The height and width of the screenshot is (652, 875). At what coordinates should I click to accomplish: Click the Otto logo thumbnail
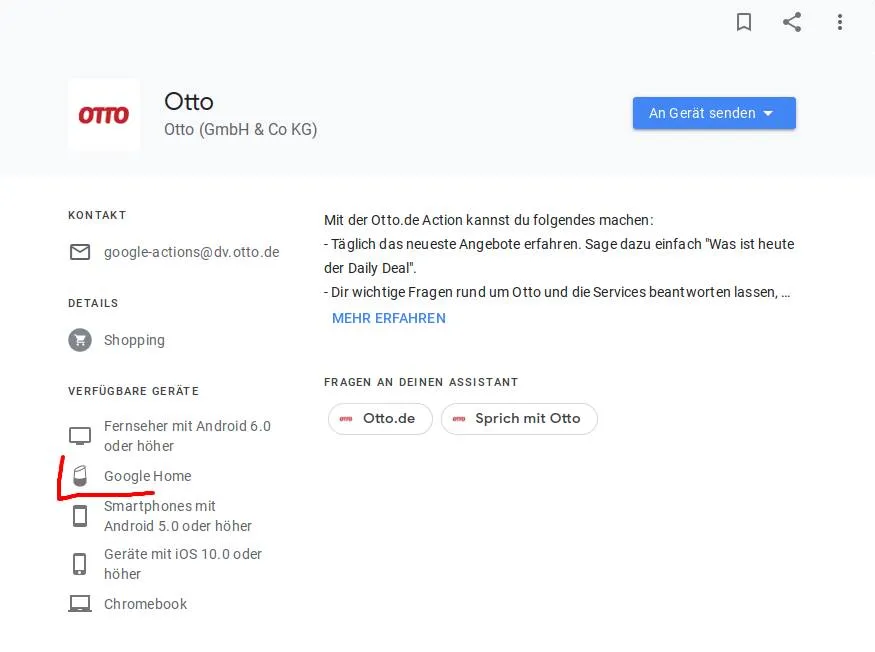(x=104, y=115)
